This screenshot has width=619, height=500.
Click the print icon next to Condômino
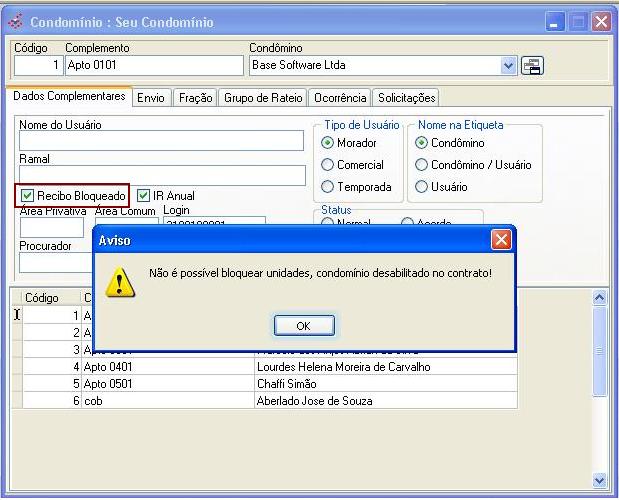coord(533,66)
